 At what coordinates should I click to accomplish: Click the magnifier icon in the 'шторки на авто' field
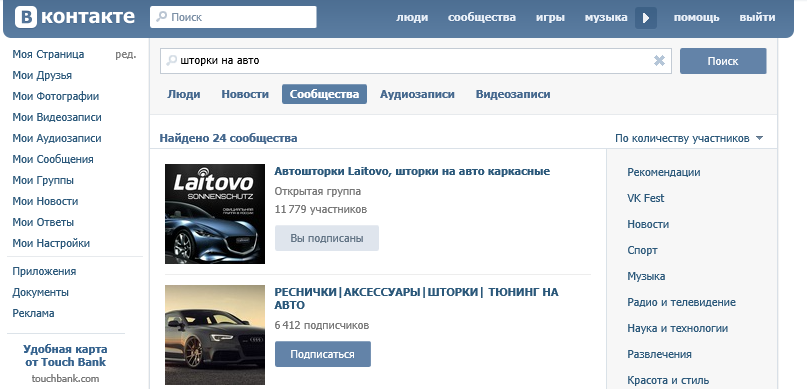171,61
